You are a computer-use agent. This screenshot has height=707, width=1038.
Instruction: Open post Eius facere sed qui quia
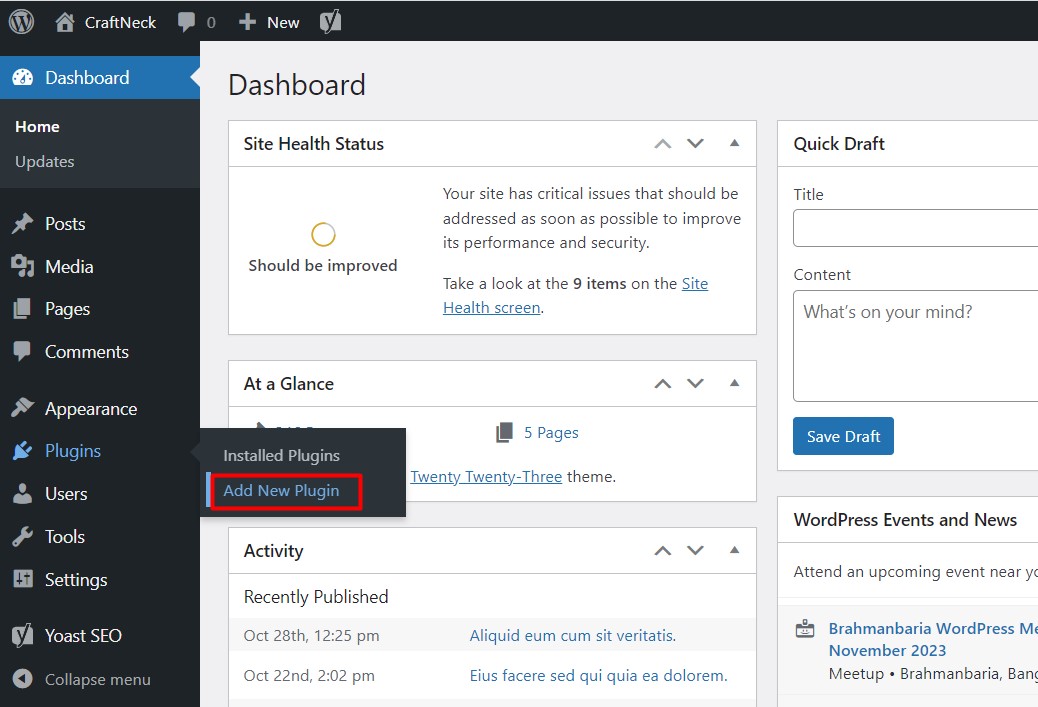click(598, 675)
